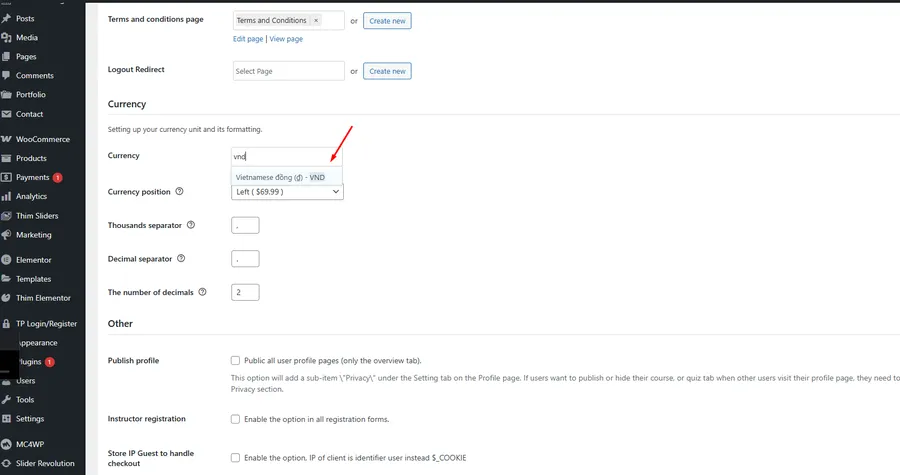Click the Decimal separator input field
This screenshot has height=475, width=900.
[245, 259]
